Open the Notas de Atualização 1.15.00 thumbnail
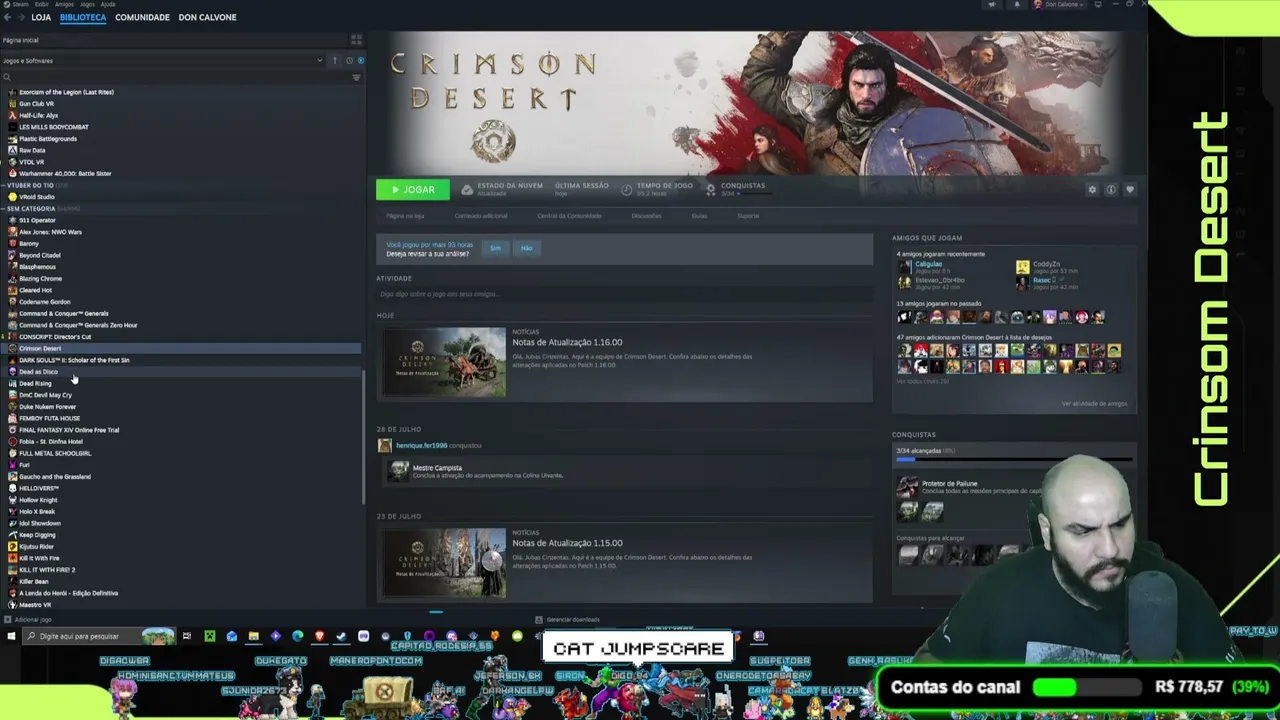This screenshot has height=720, width=1280. [x=444, y=563]
